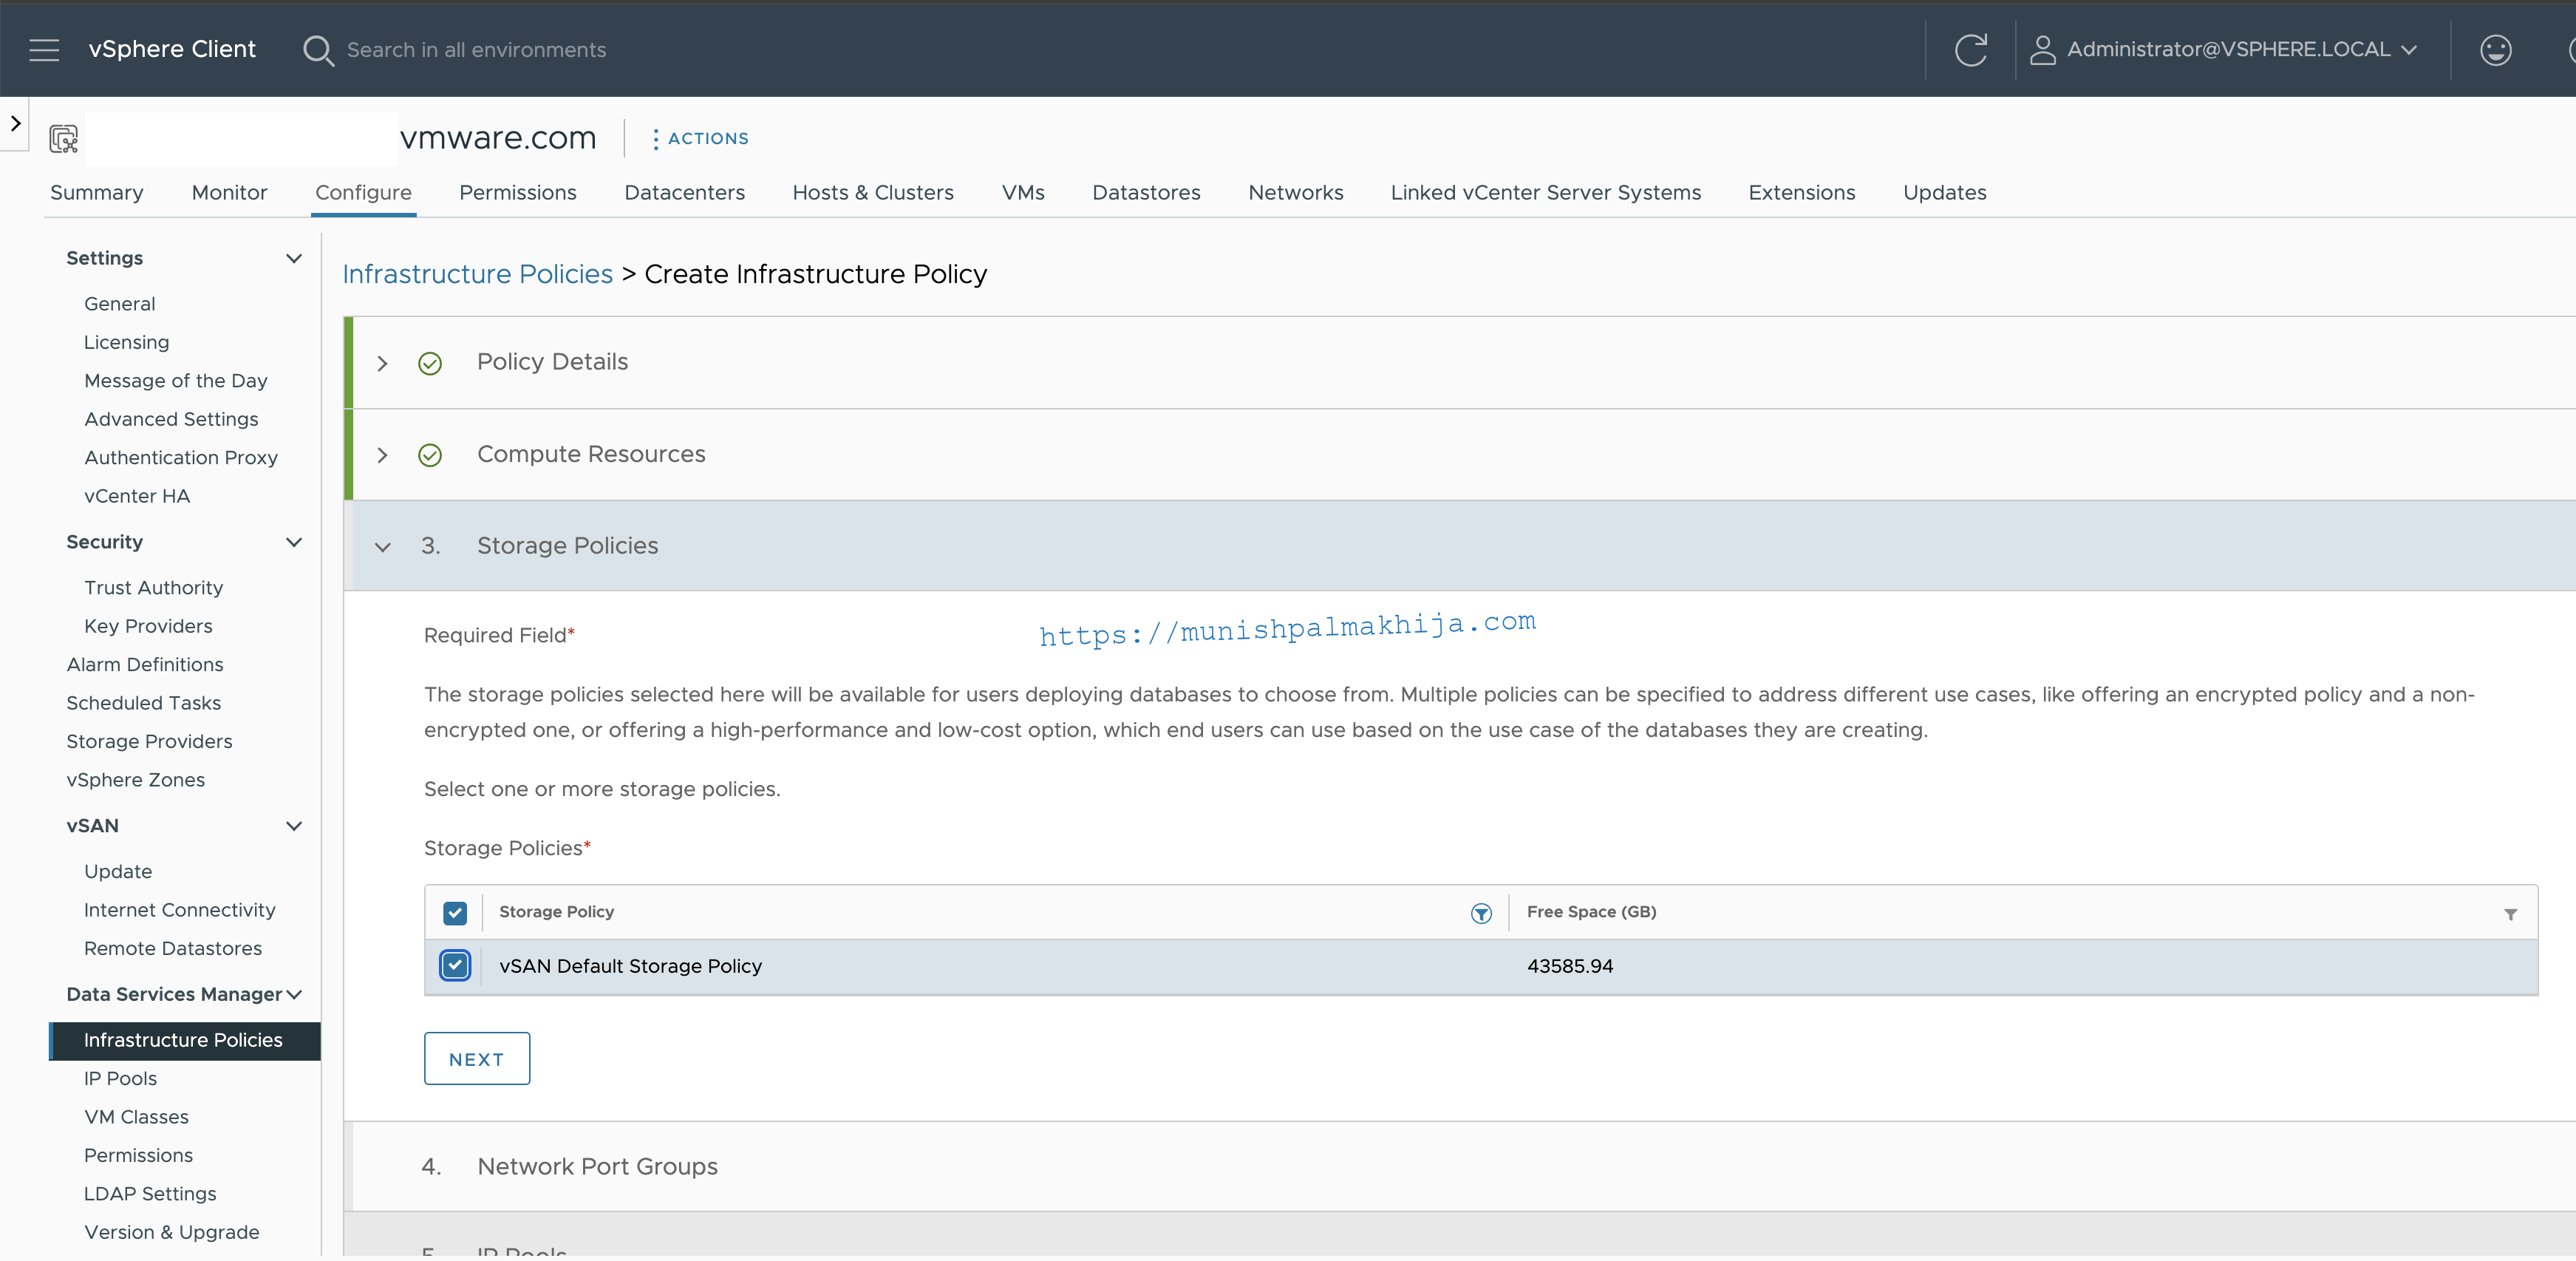Open the Extensions tab
The width and height of the screenshot is (2576, 1261).
pos(1801,192)
